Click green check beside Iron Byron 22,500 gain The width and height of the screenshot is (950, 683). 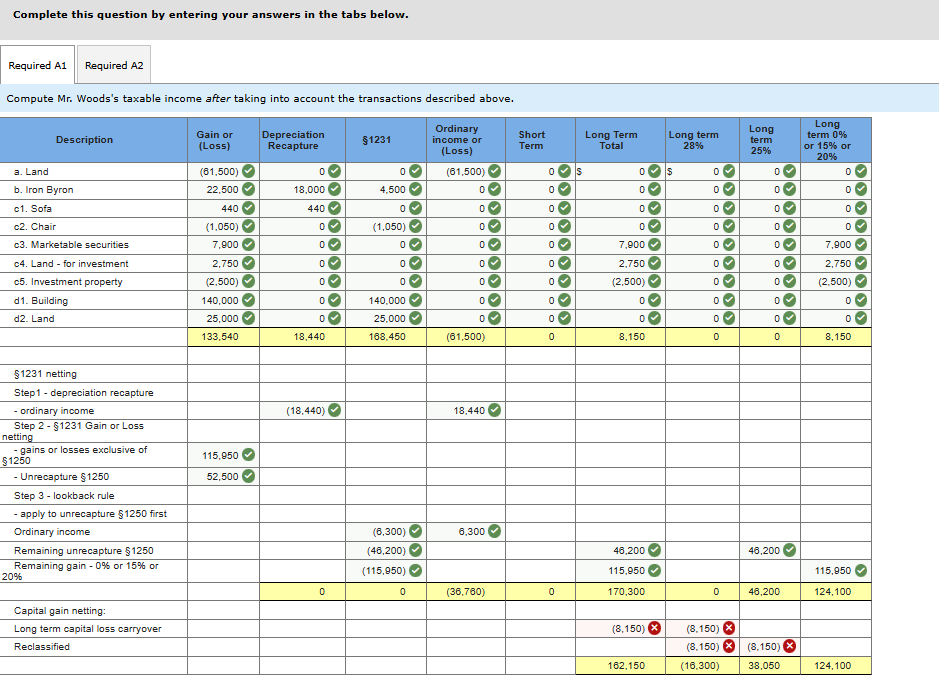click(248, 189)
